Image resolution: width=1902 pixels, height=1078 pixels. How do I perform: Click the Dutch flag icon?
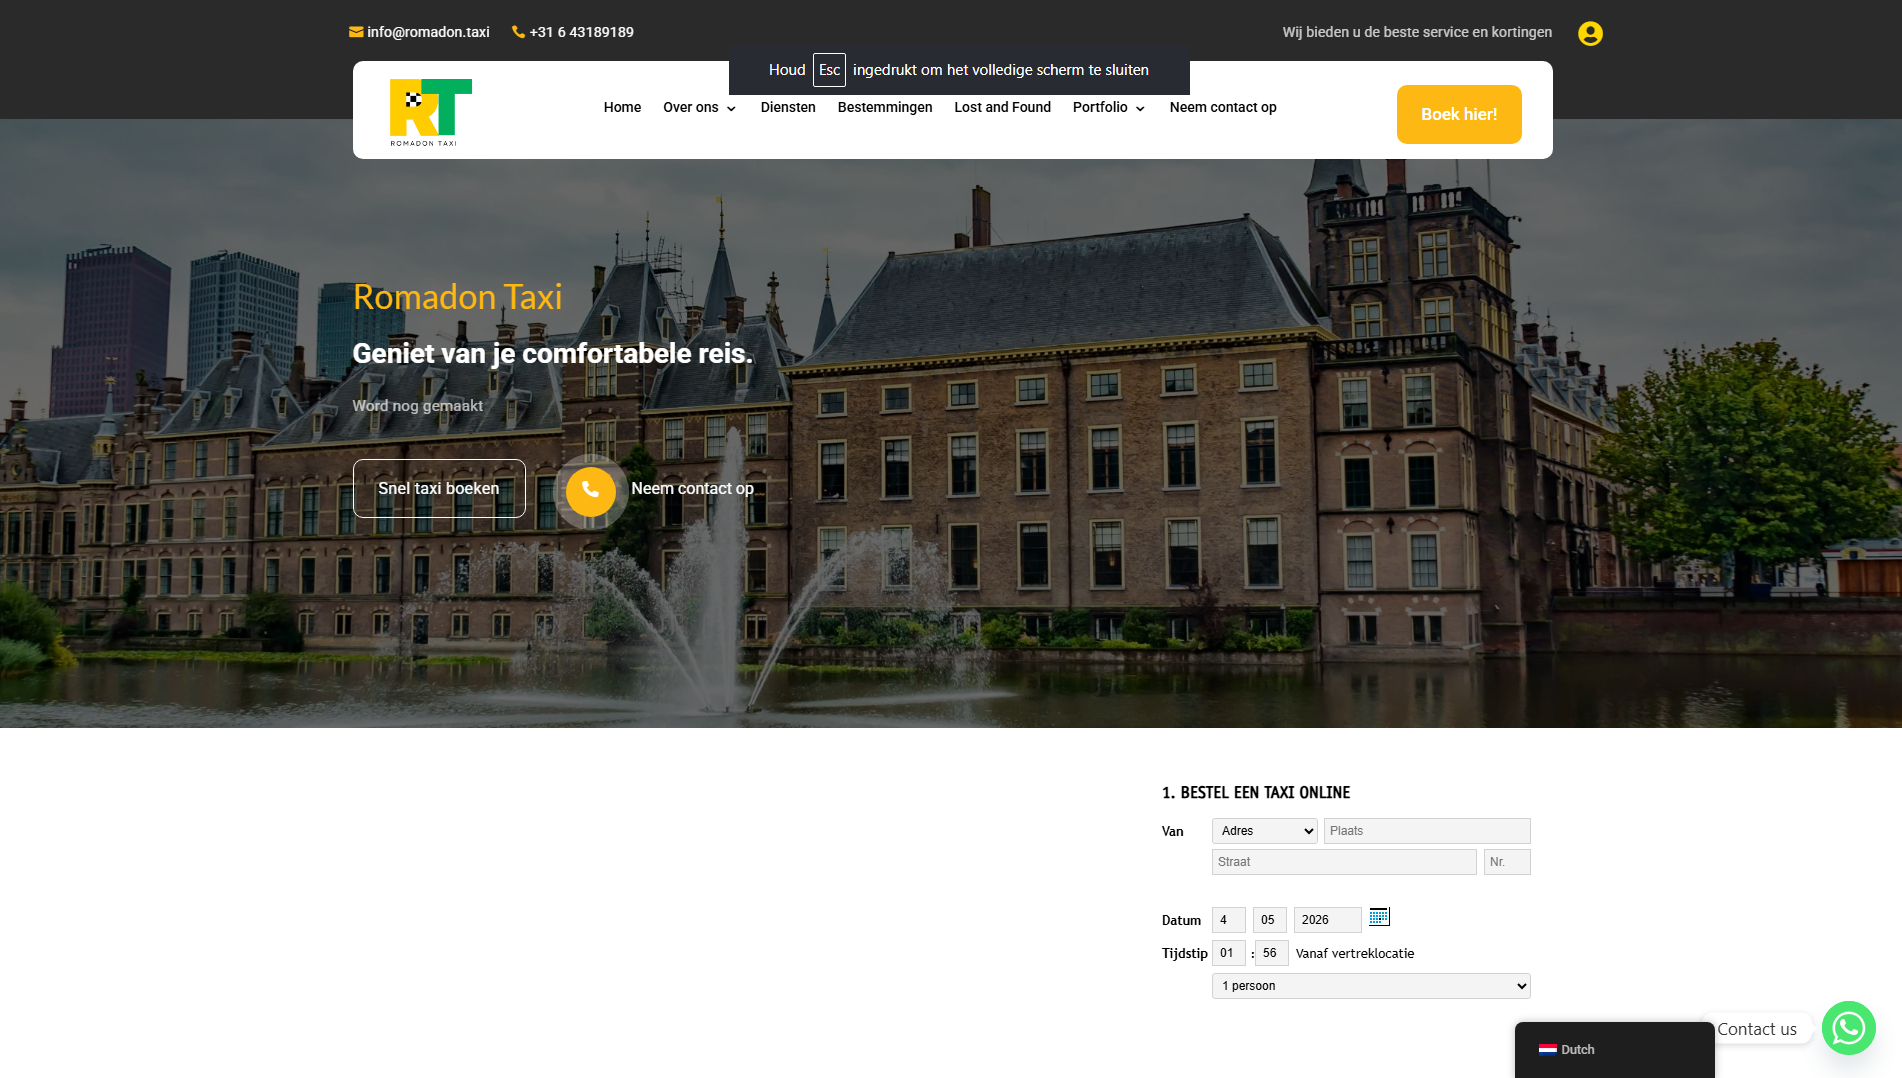pos(1548,1050)
